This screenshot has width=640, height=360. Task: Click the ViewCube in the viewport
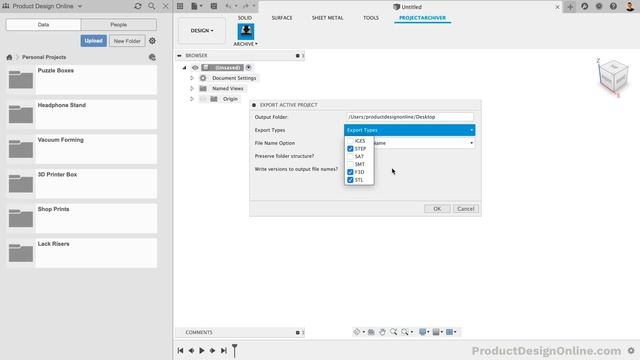(612, 78)
